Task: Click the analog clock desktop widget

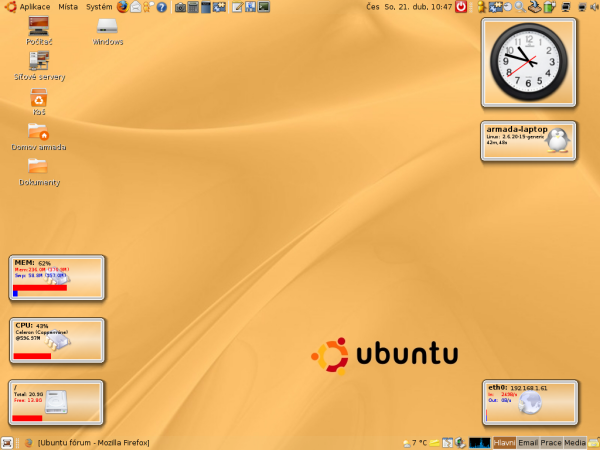Action: [x=528, y=62]
